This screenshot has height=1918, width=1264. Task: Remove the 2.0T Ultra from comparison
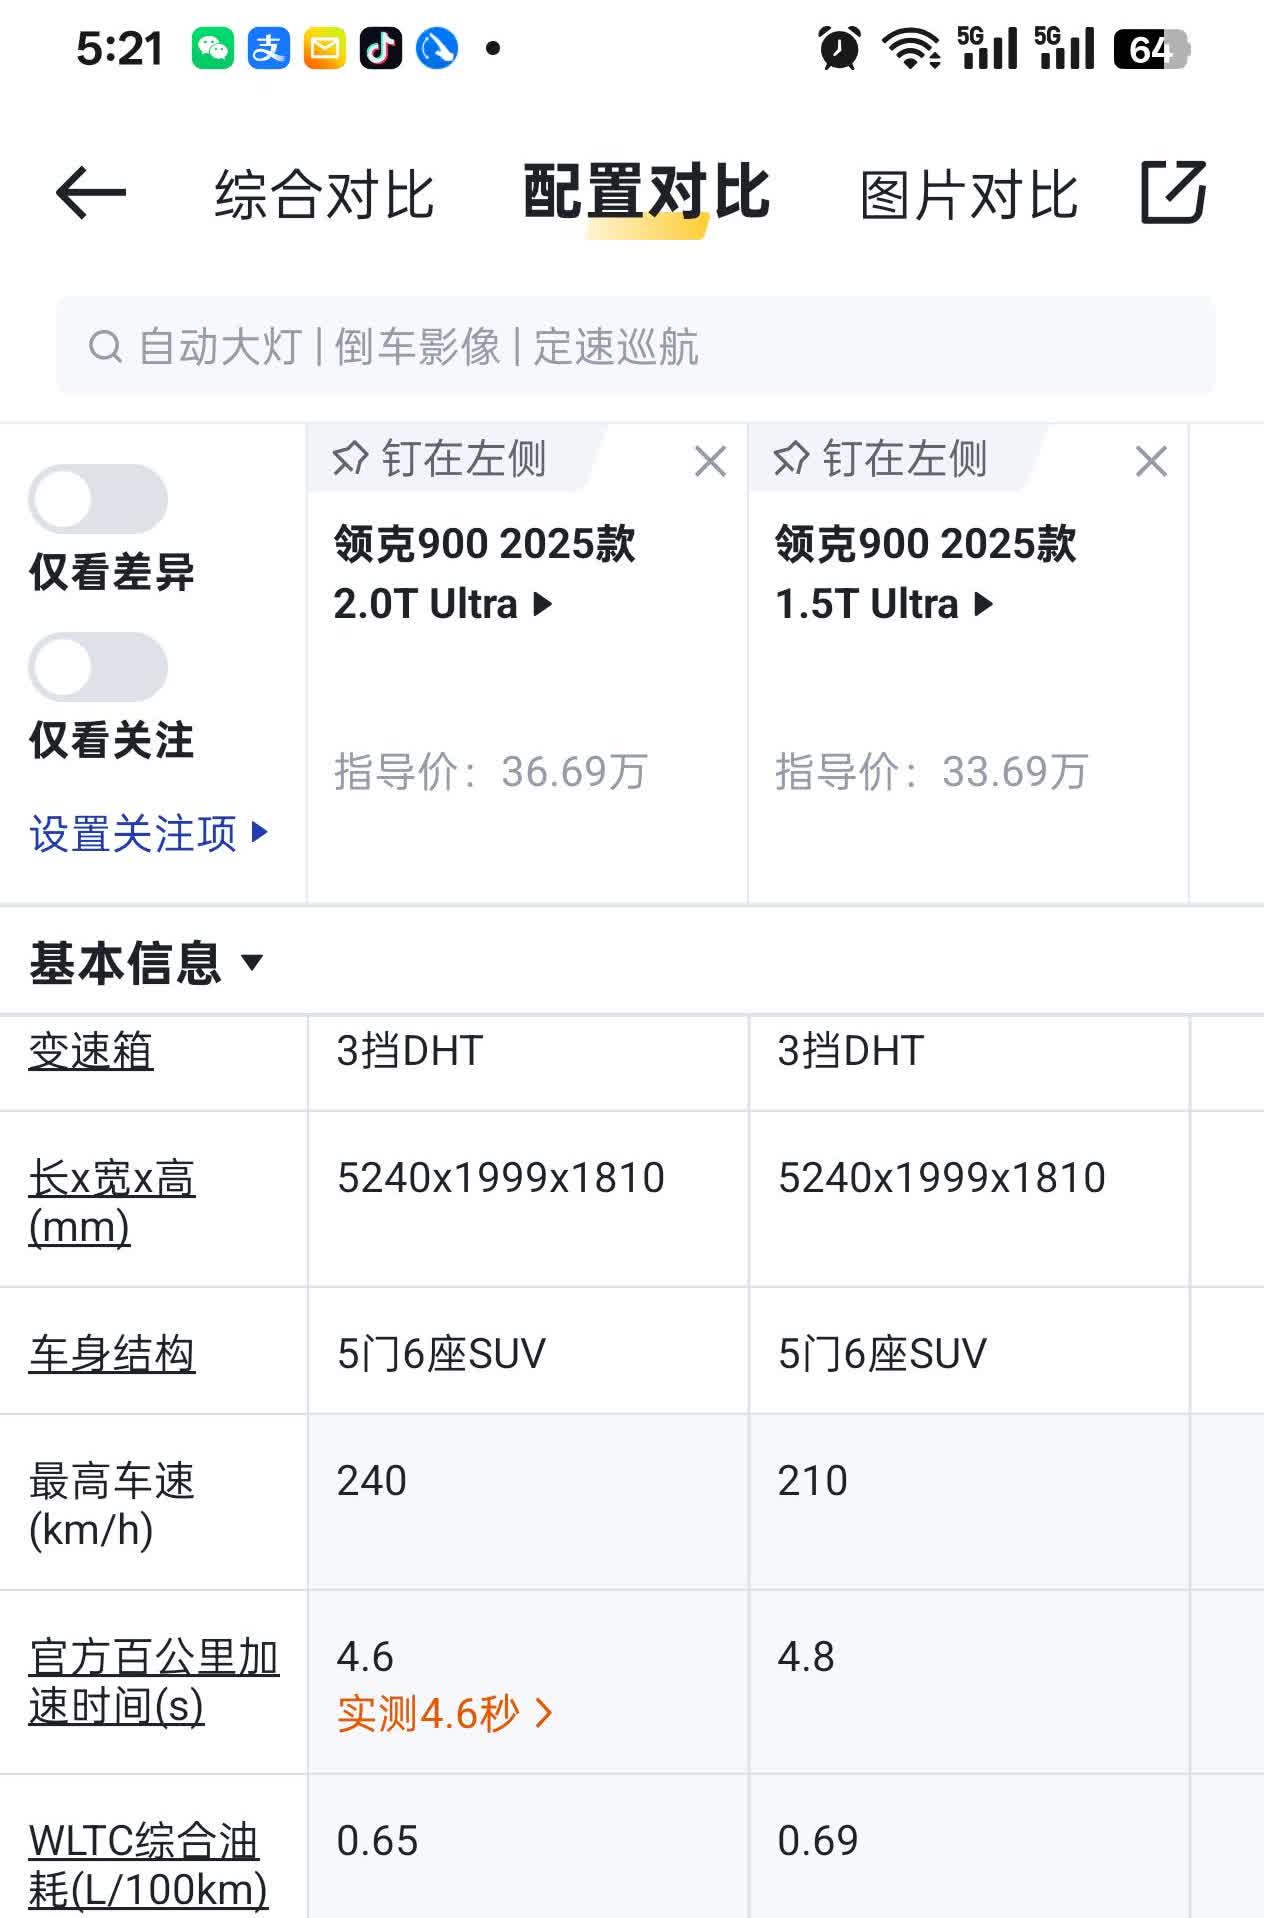click(x=710, y=461)
